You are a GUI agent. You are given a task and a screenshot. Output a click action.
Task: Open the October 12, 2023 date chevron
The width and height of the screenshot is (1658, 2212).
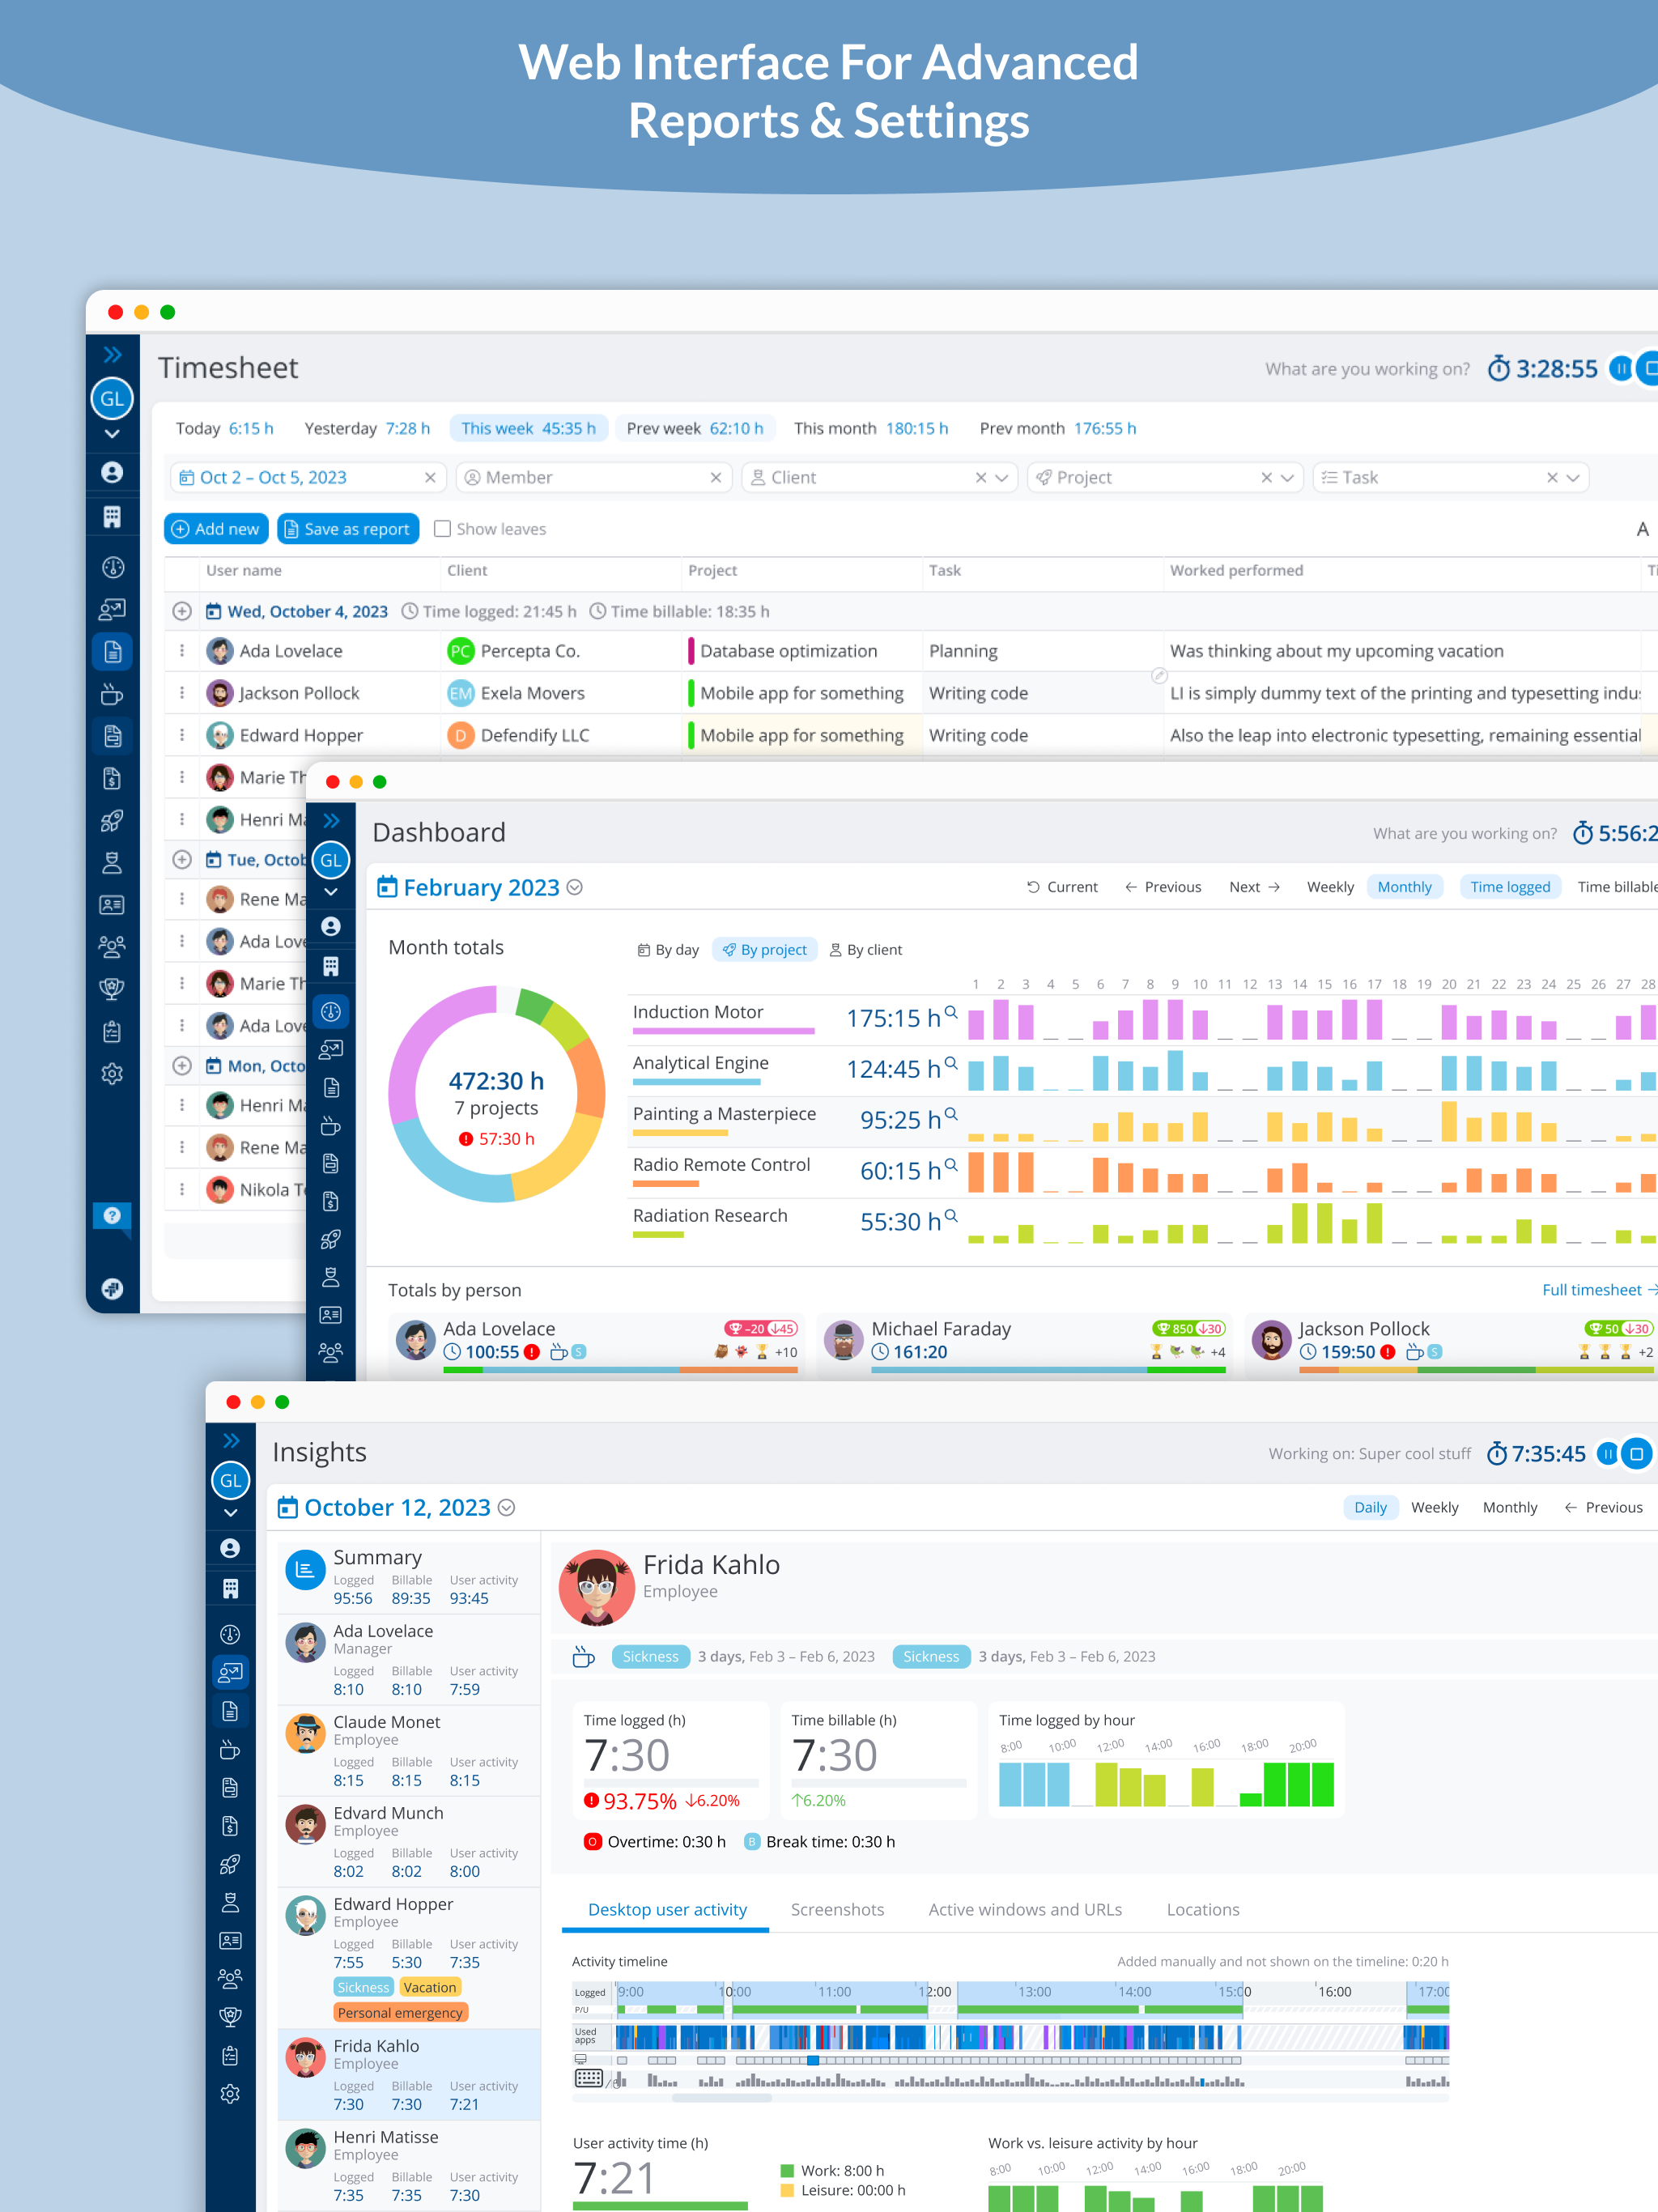(507, 1508)
